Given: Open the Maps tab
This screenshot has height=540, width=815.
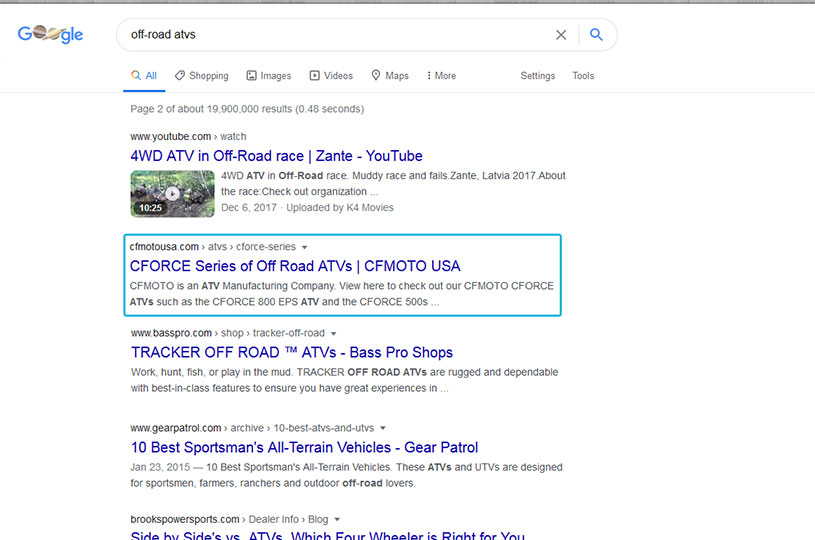Looking at the screenshot, I should (390, 76).
